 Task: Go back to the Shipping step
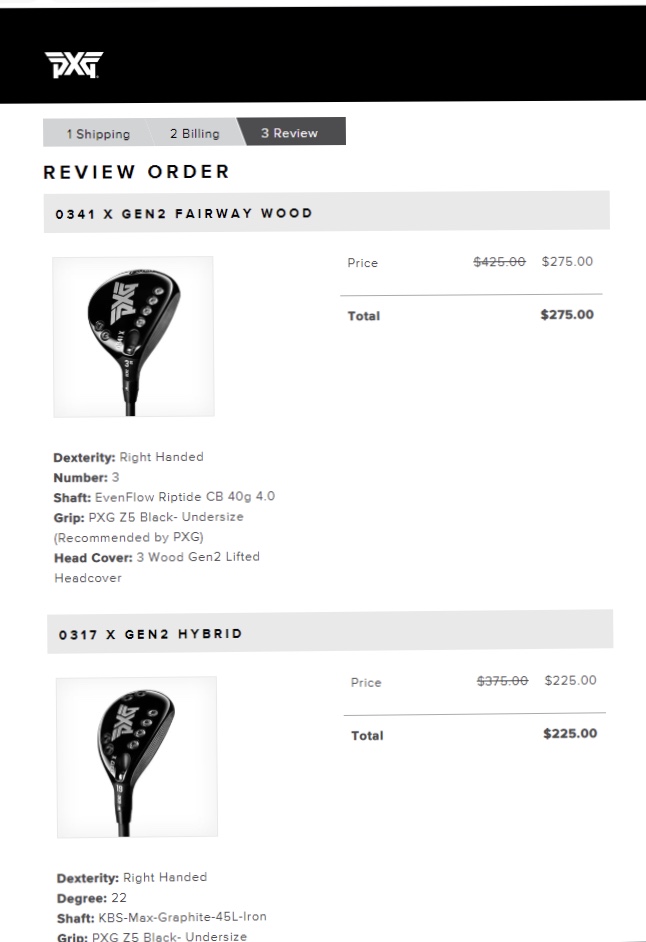(x=97, y=134)
